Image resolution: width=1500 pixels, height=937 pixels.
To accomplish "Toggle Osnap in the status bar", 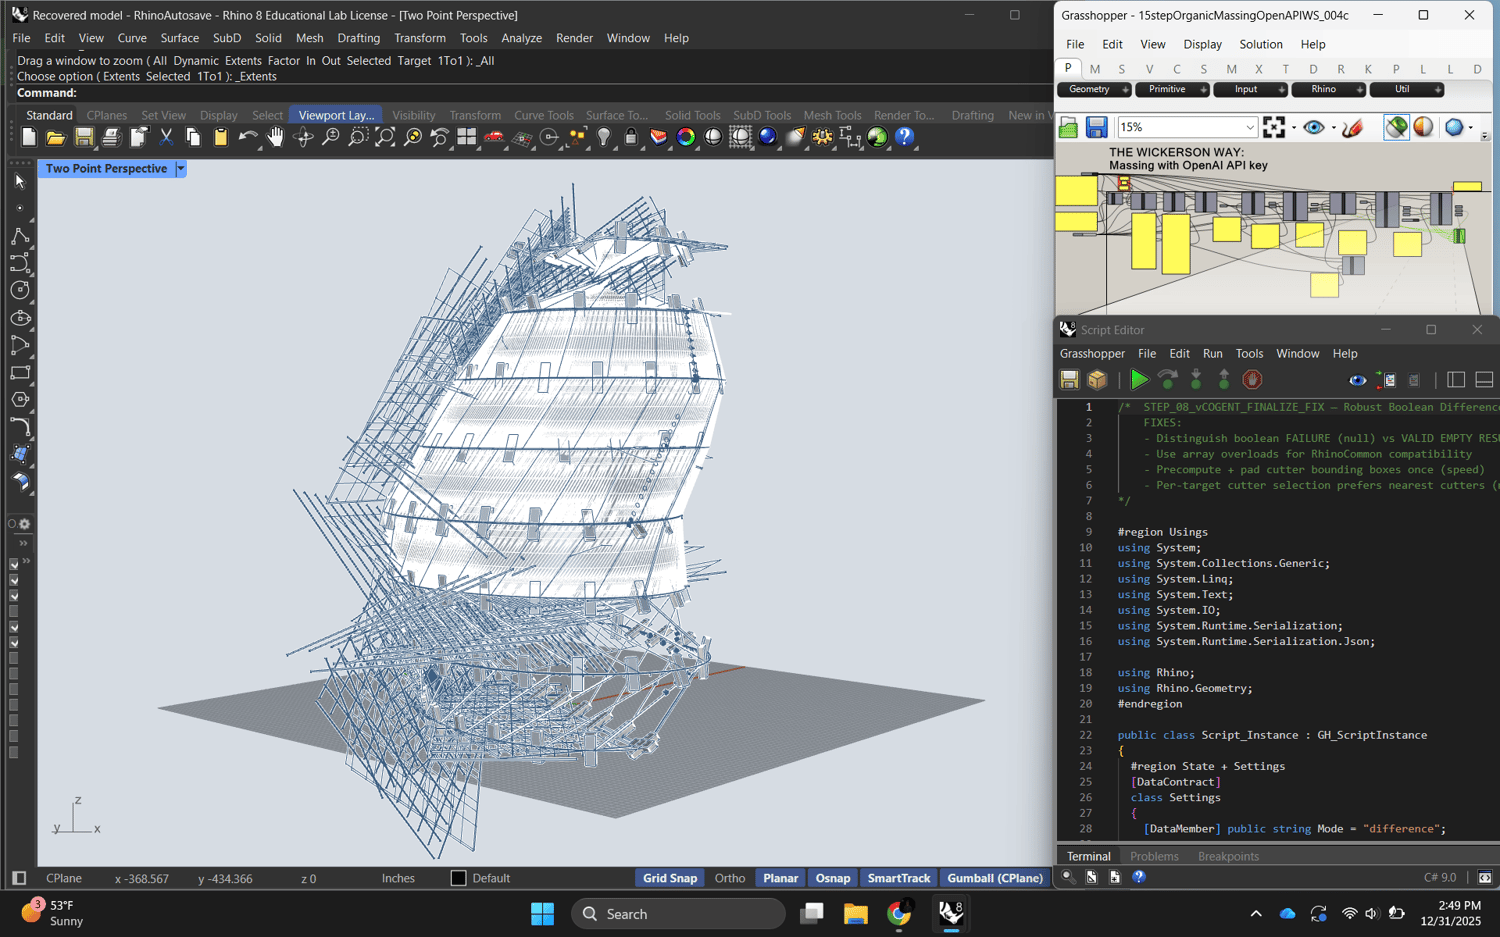I will pos(832,878).
